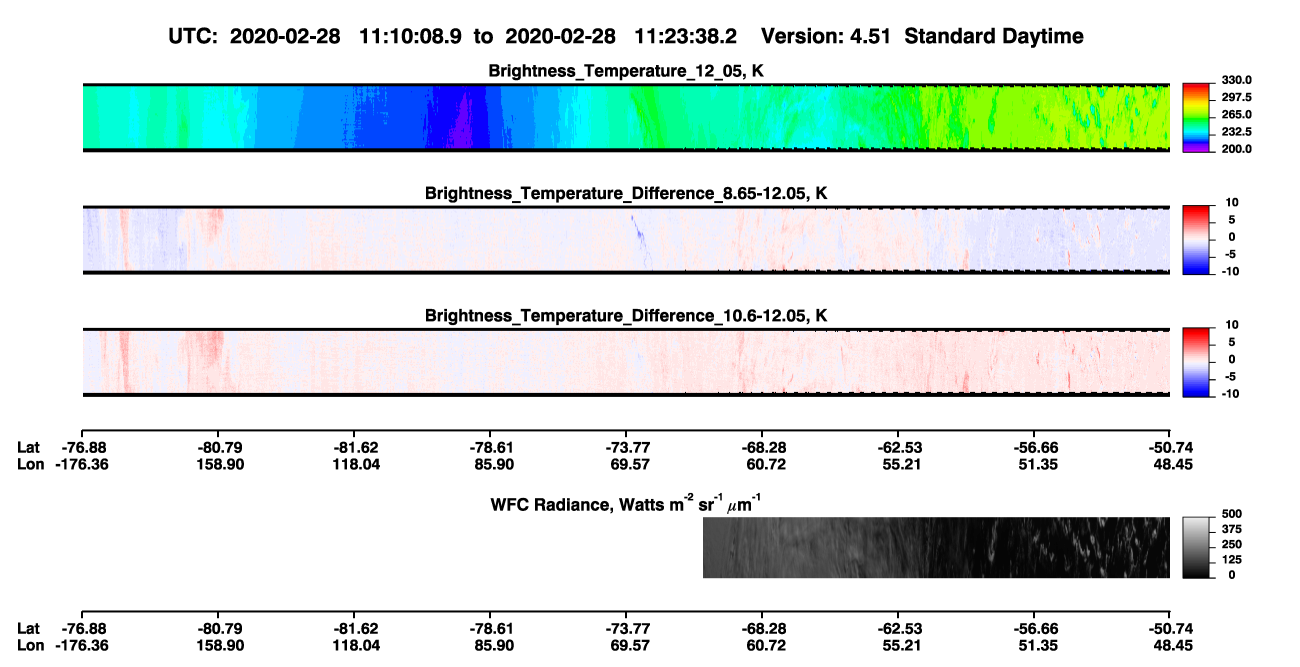The image size is (1300, 667).
Task: Click the -68.28 latitude tick on upper axis
Action: [x=762, y=447]
